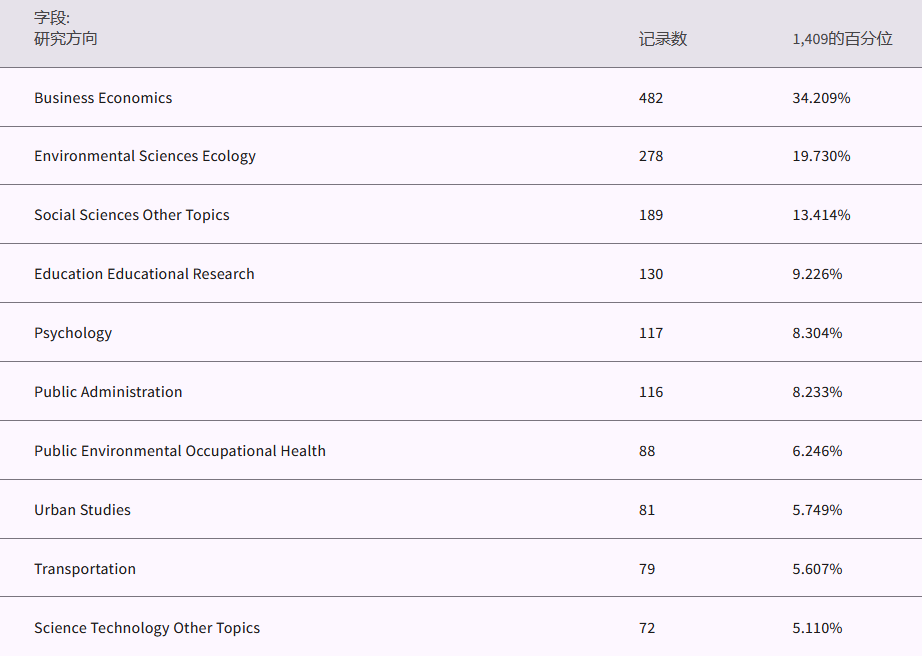Open Public Environmental Occupational Health row
The width and height of the screenshot is (922, 656).
point(180,451)
